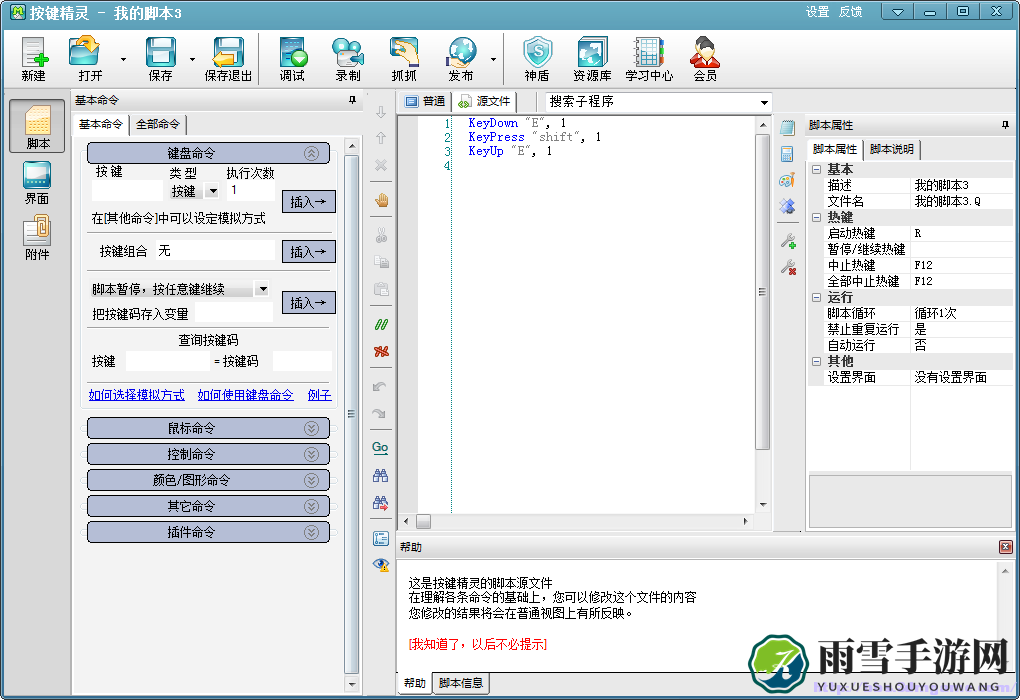The image size is (1020, 700).
Task: Open a script with 打开 icon
Action: [x=88, y=59]
